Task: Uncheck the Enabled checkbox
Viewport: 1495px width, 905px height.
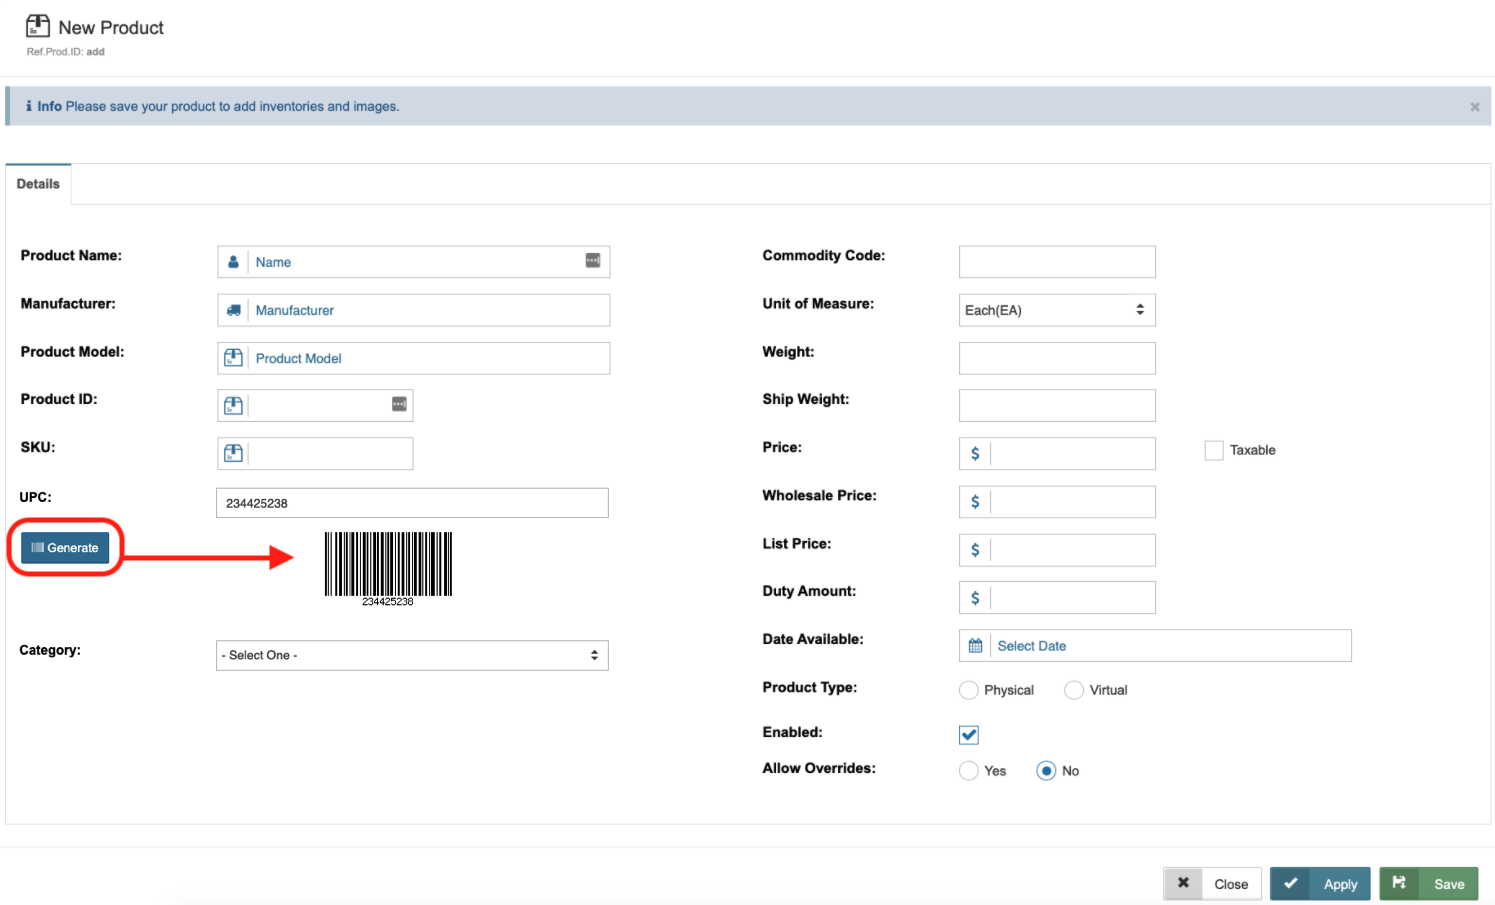Action: (969, 735)
